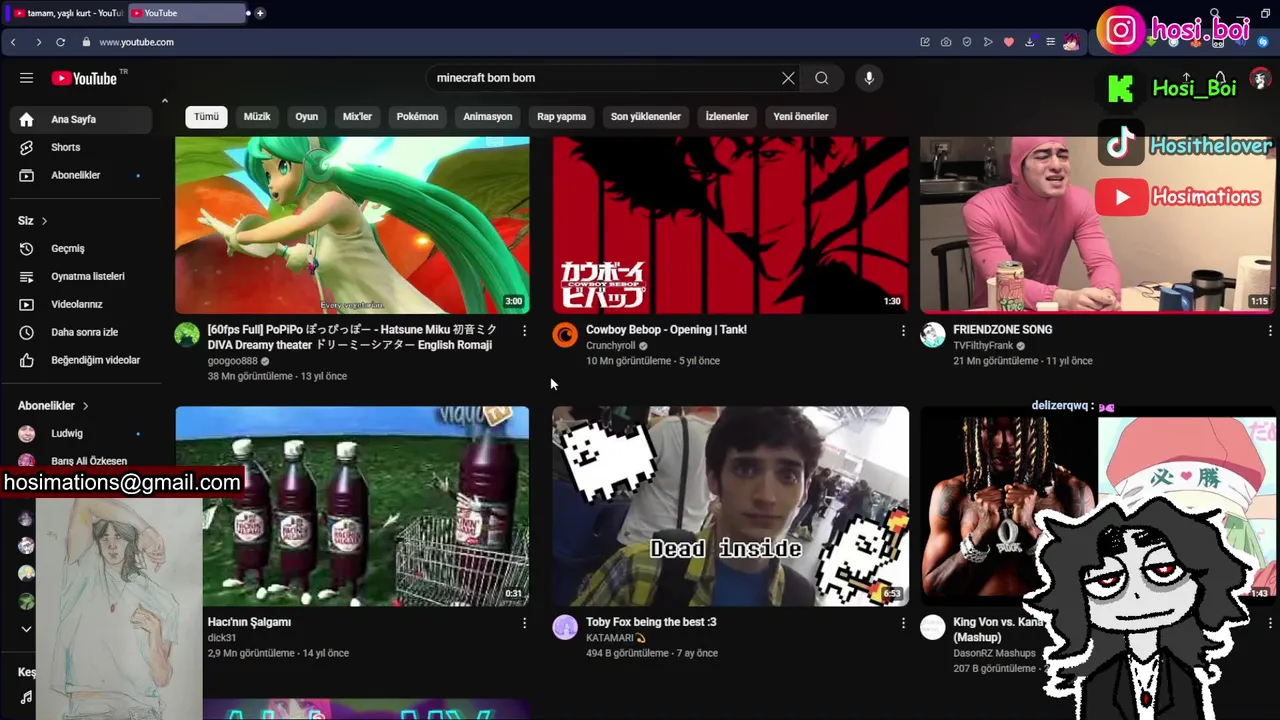Open the FRIENDZONE SONG video title

(1002, 329)
